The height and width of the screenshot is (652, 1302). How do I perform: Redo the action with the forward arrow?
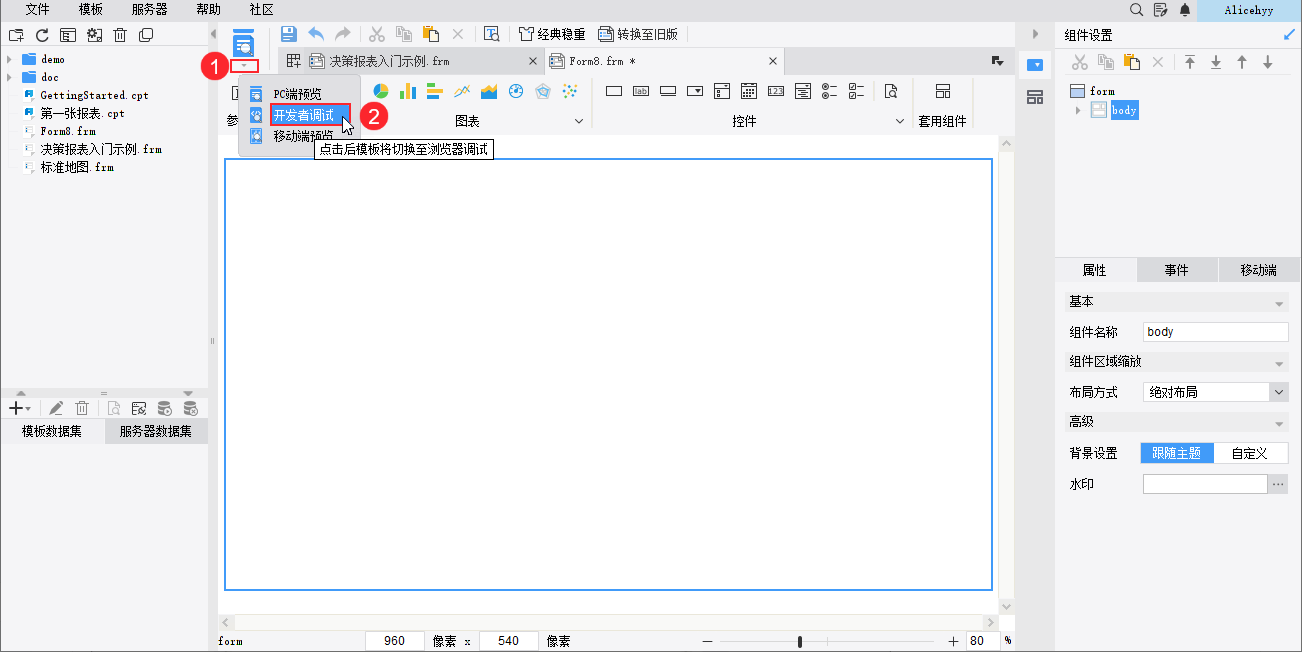pyautogui.click(x=343, y=33)
